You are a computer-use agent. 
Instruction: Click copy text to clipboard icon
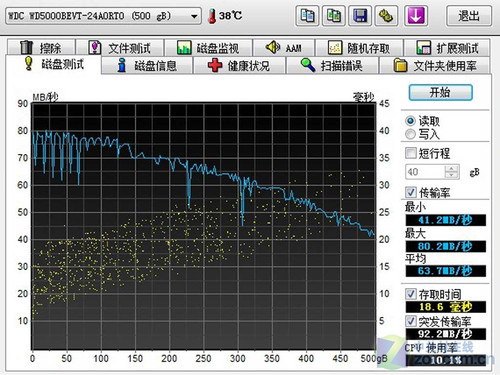click(x=307, y=16)
